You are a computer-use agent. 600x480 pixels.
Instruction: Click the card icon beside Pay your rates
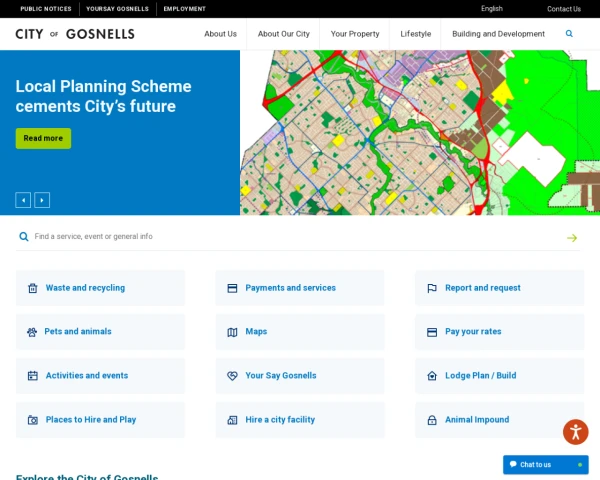pyautogui.click(x=432, y=332)
